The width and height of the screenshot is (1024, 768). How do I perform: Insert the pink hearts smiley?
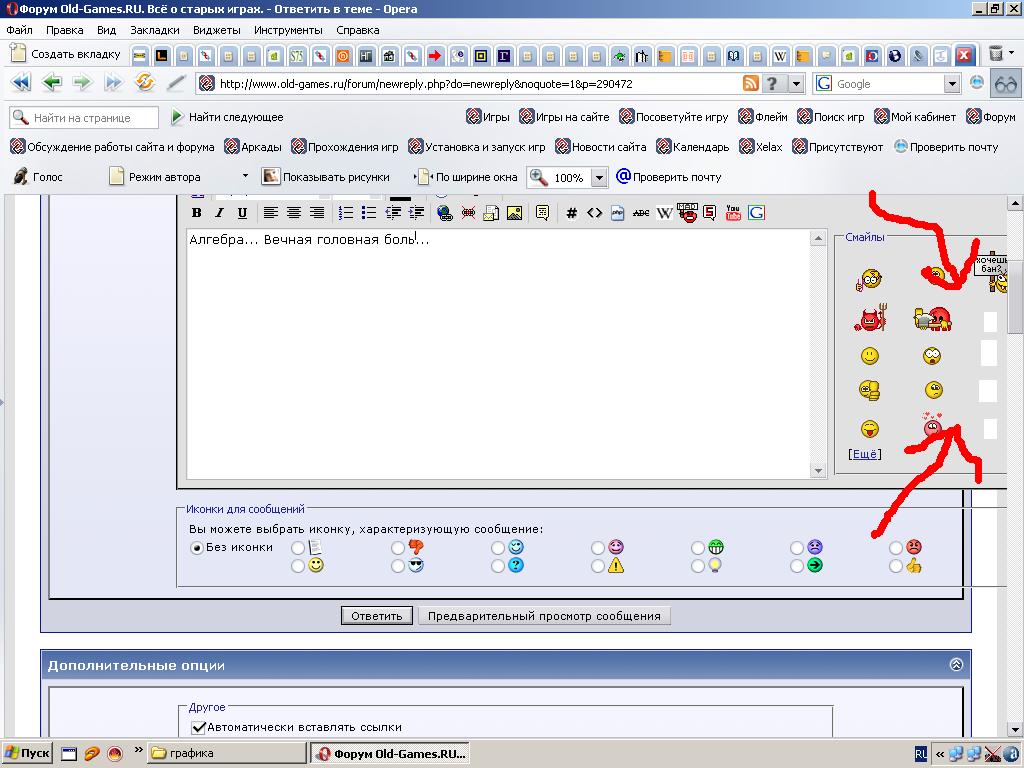point(933,424)
